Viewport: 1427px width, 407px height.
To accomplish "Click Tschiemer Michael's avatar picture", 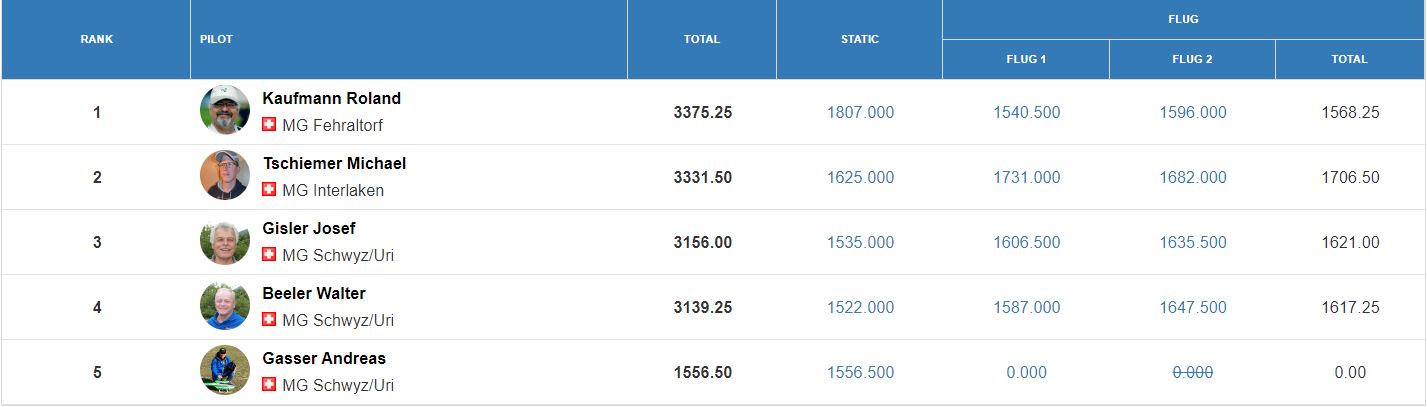I will (224, 175).
